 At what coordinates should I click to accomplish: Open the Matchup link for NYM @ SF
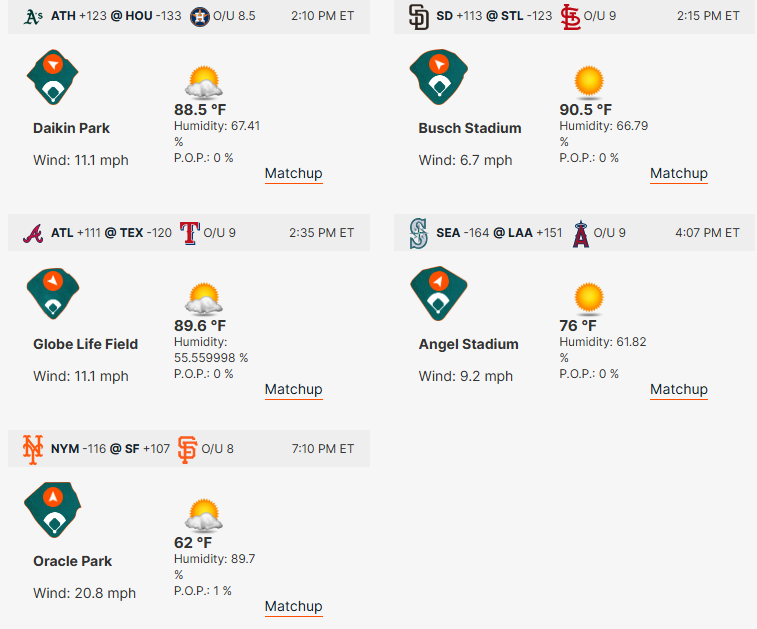pos(293,606)
